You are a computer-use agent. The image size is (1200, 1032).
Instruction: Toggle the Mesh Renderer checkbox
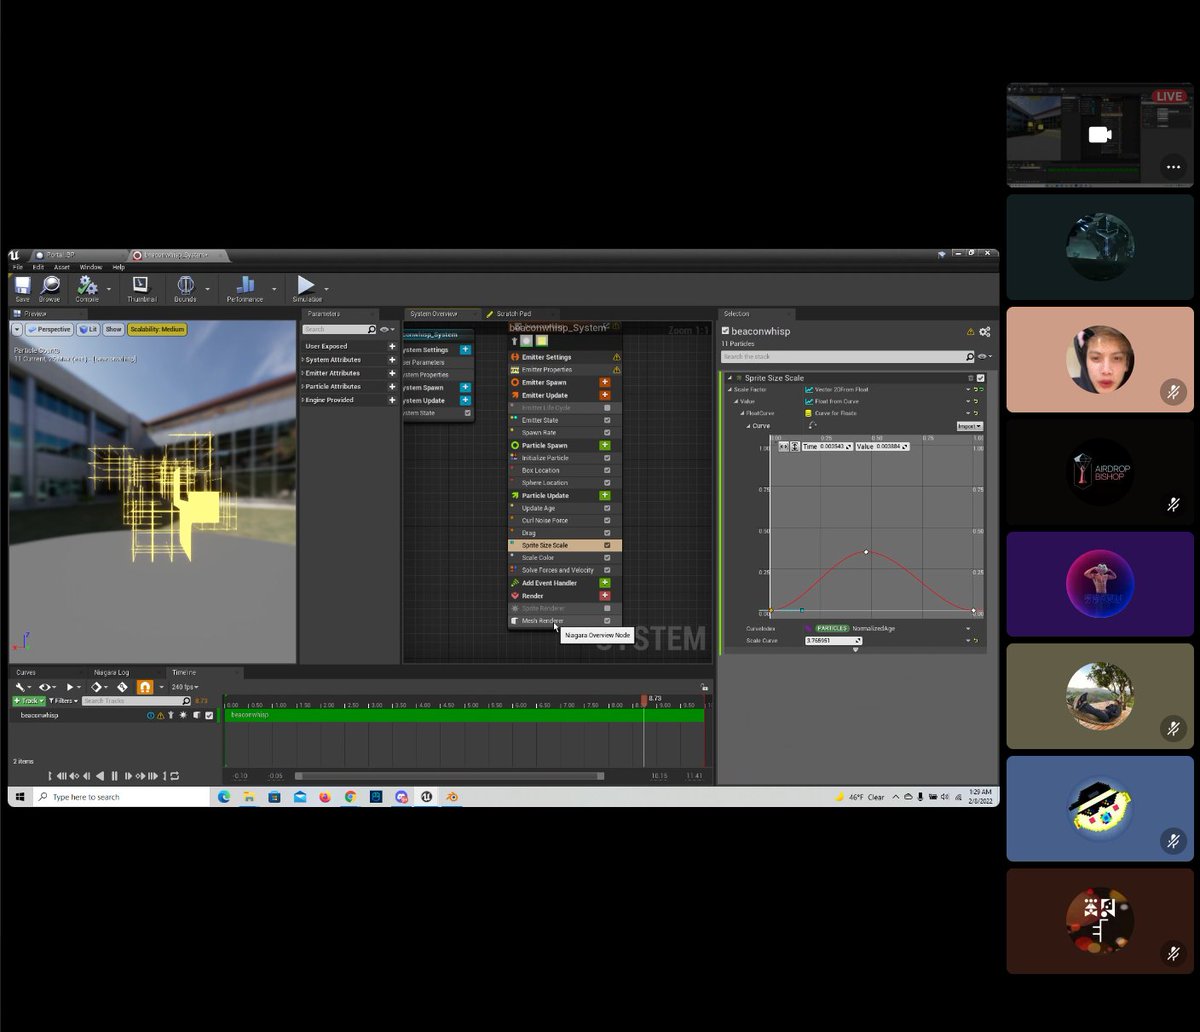607,621
